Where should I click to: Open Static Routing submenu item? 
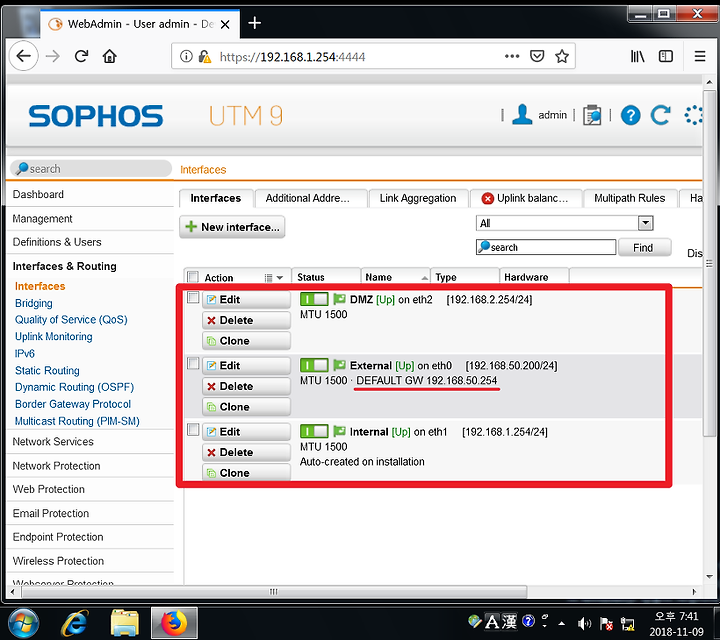(47, 371)
